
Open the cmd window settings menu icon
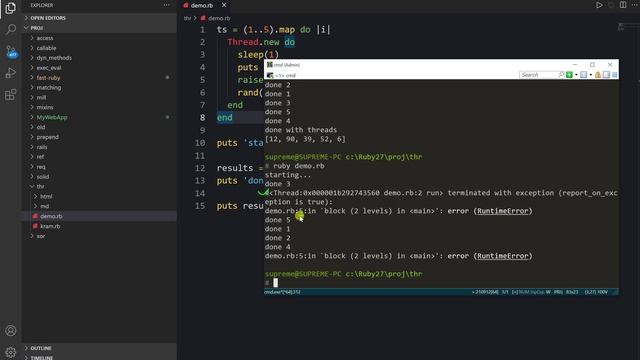(614, 75)
